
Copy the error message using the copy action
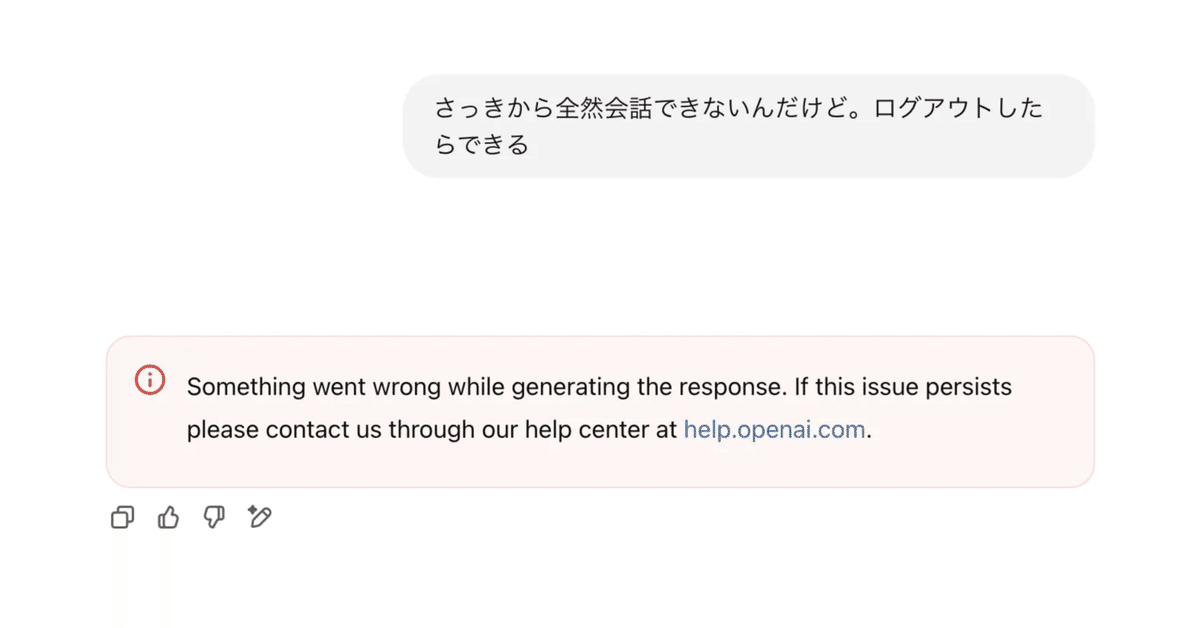tap(121, 517)
